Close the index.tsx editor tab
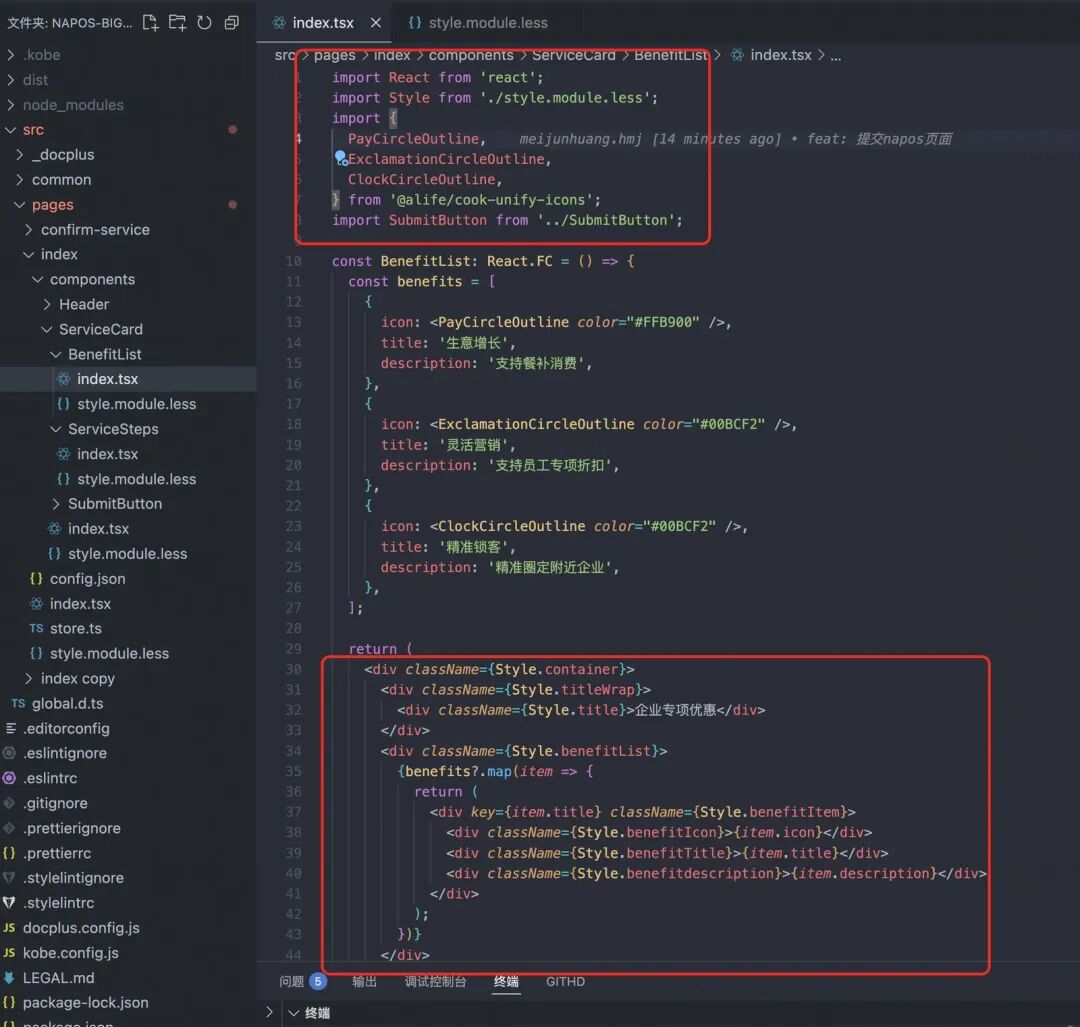The image size is (1080, 1027). 374,22
